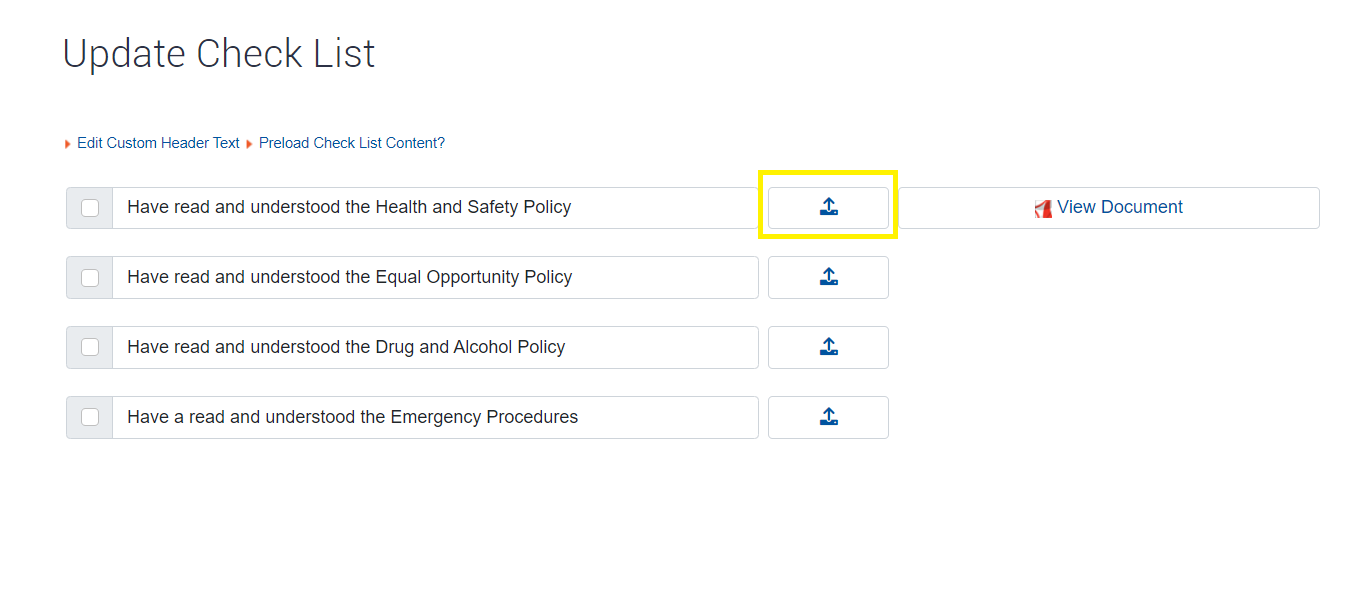
Task: Click grey box surrounding the Equal Opportunity checkbox
Action: 90,277
